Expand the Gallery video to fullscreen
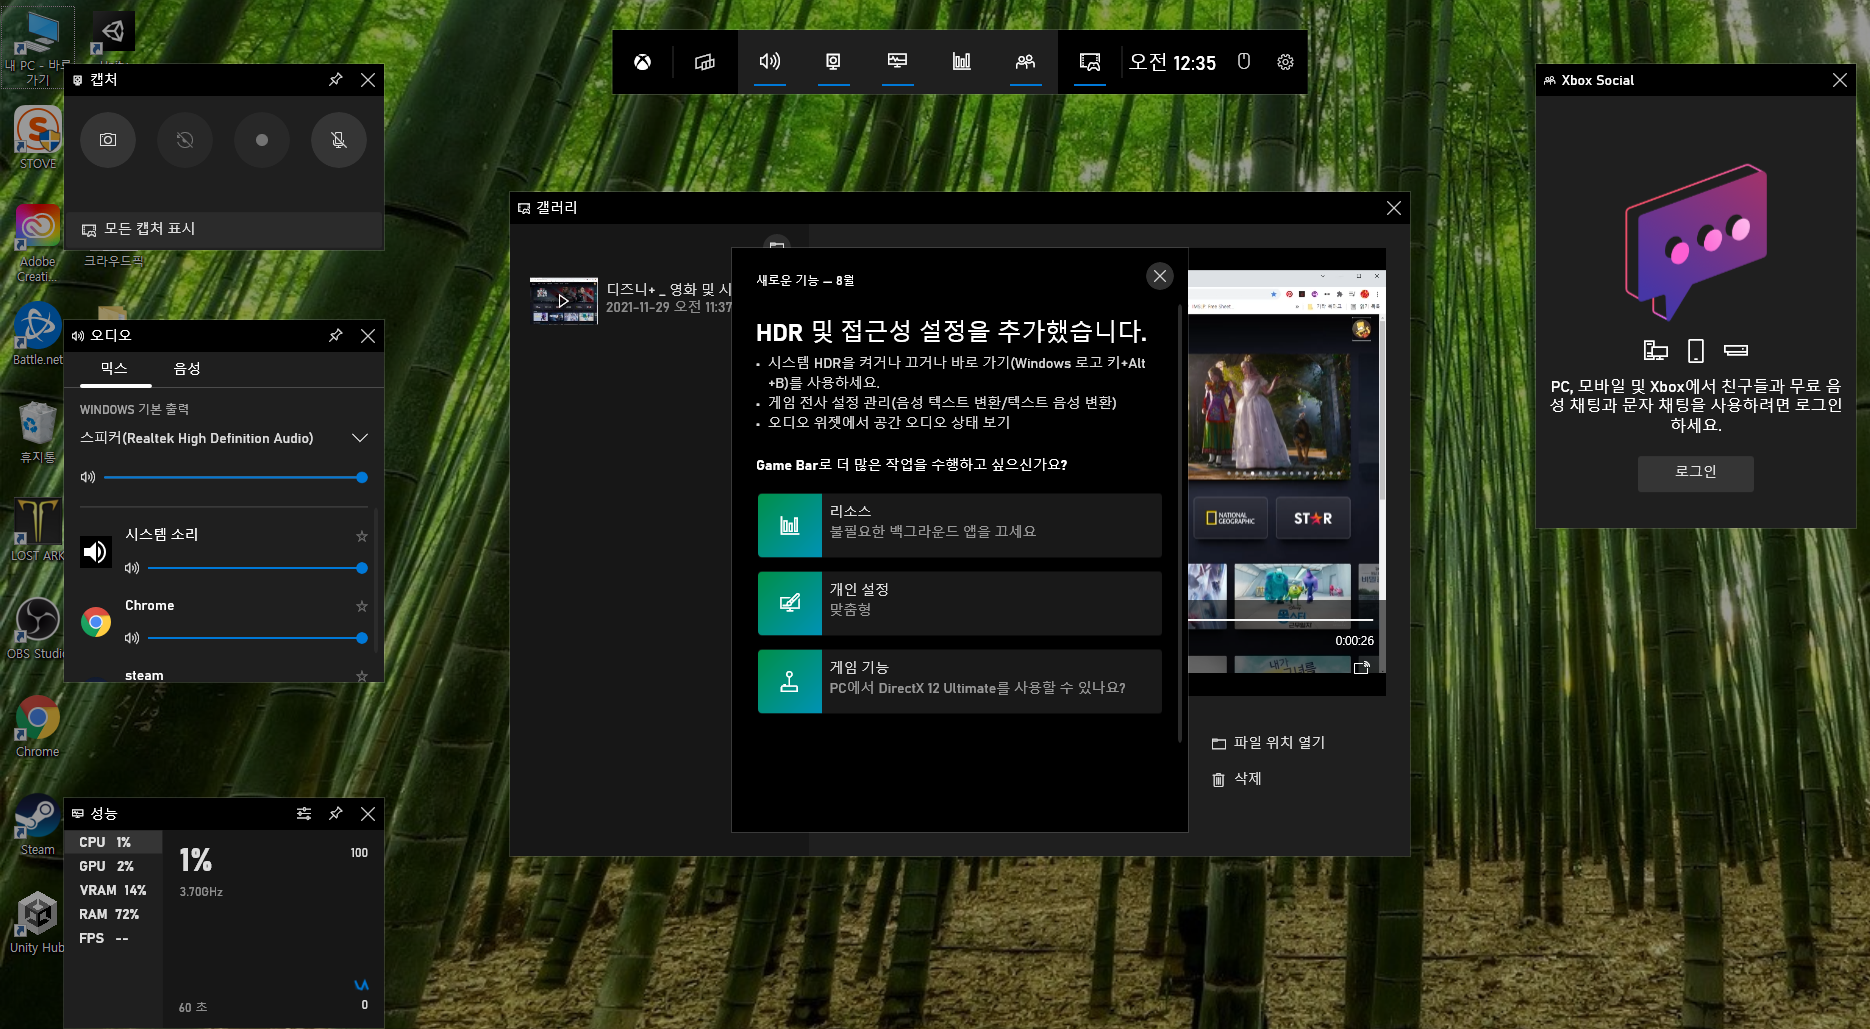Viewport: 1870px width, 1029px height. (x=1361, y=668)
